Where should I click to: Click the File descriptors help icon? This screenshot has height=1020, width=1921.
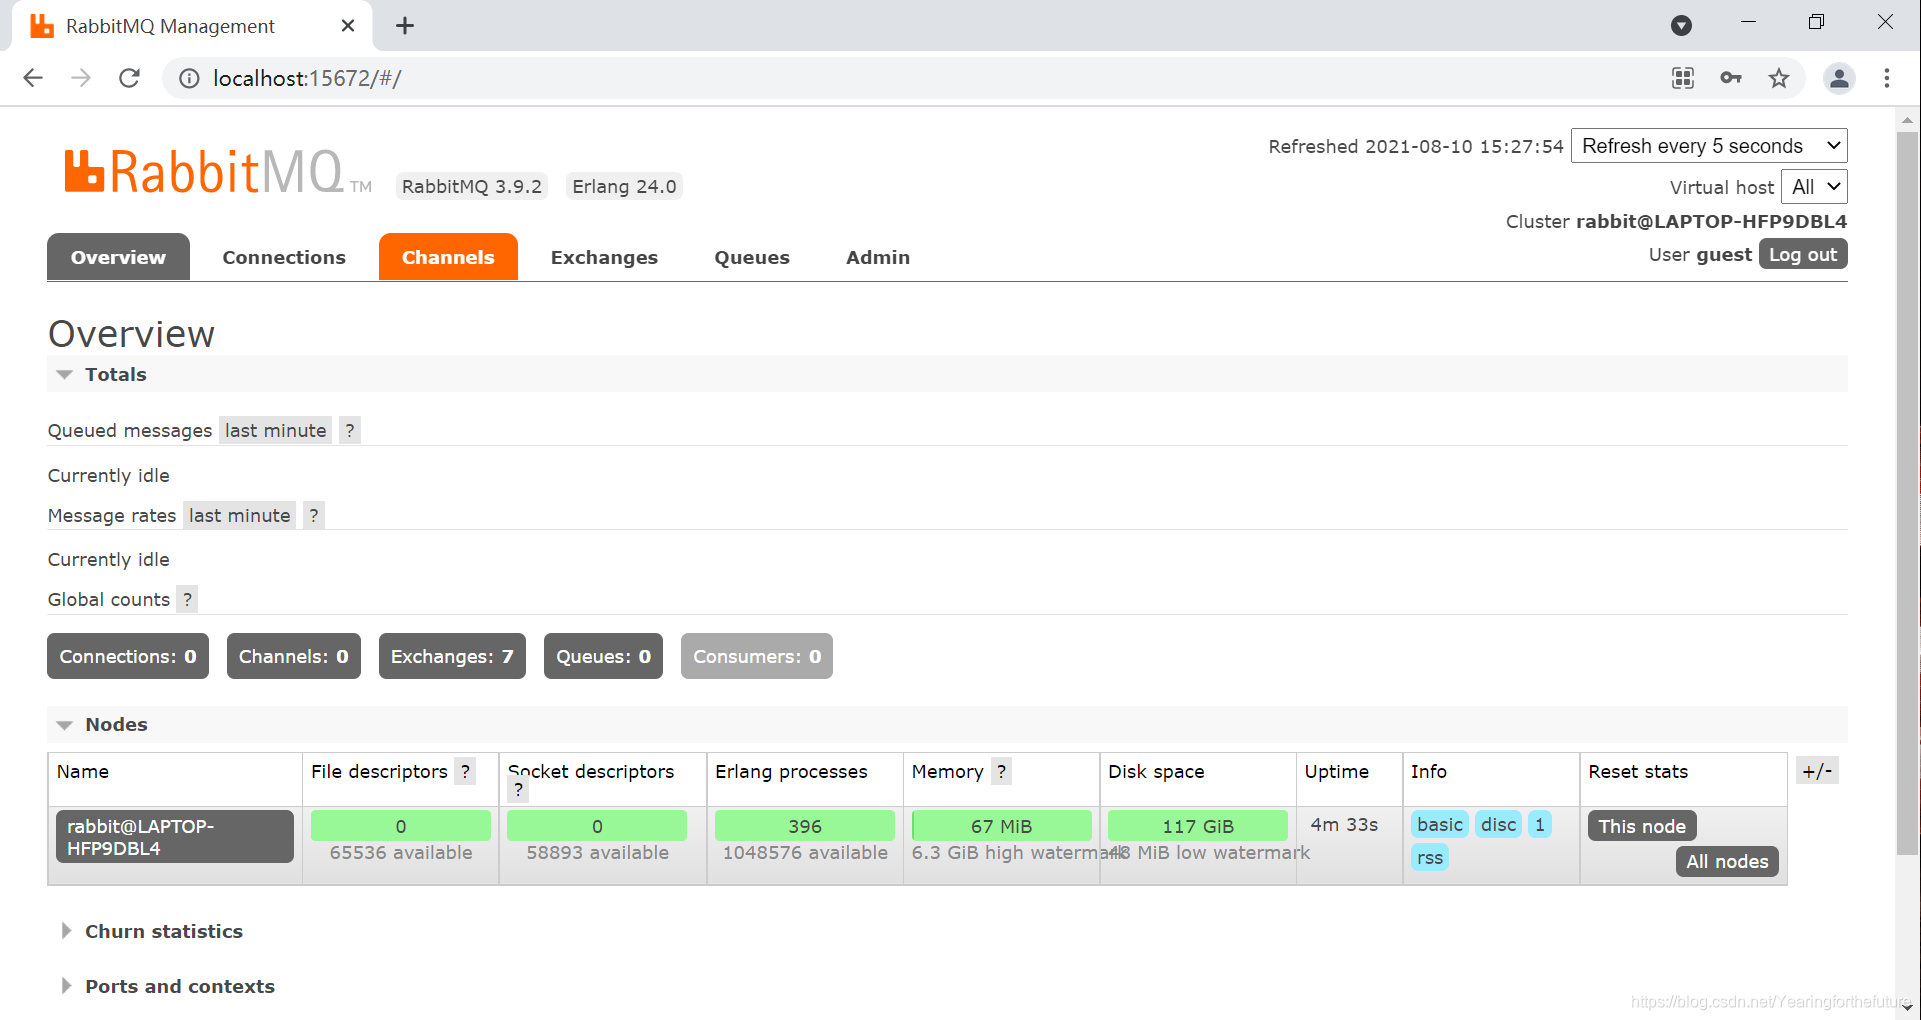point(465,772)
